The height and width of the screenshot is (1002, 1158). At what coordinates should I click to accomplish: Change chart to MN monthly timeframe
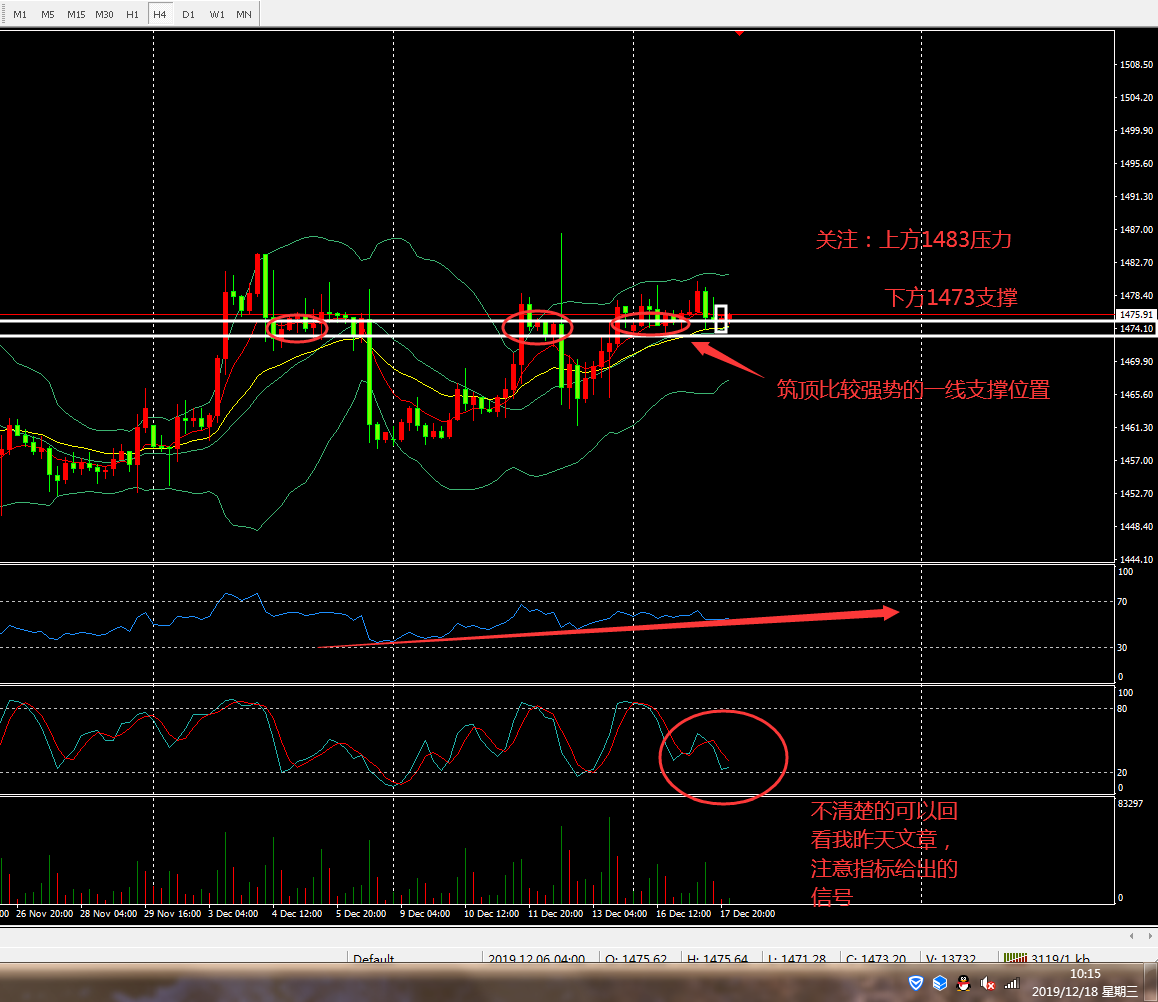(x=244, y=14)
